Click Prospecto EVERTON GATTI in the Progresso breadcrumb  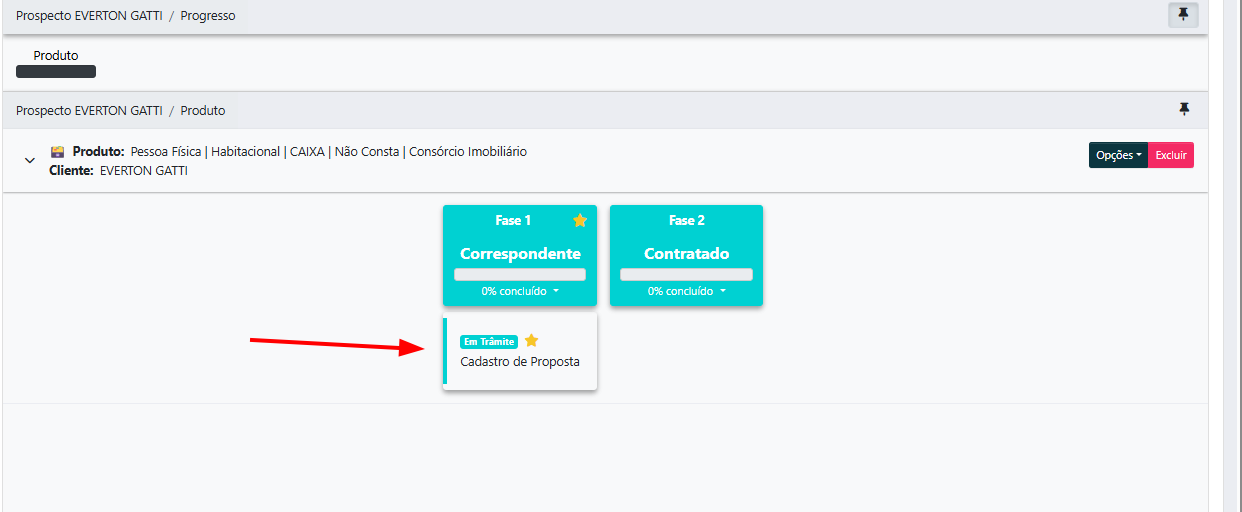tap(89, 16)
